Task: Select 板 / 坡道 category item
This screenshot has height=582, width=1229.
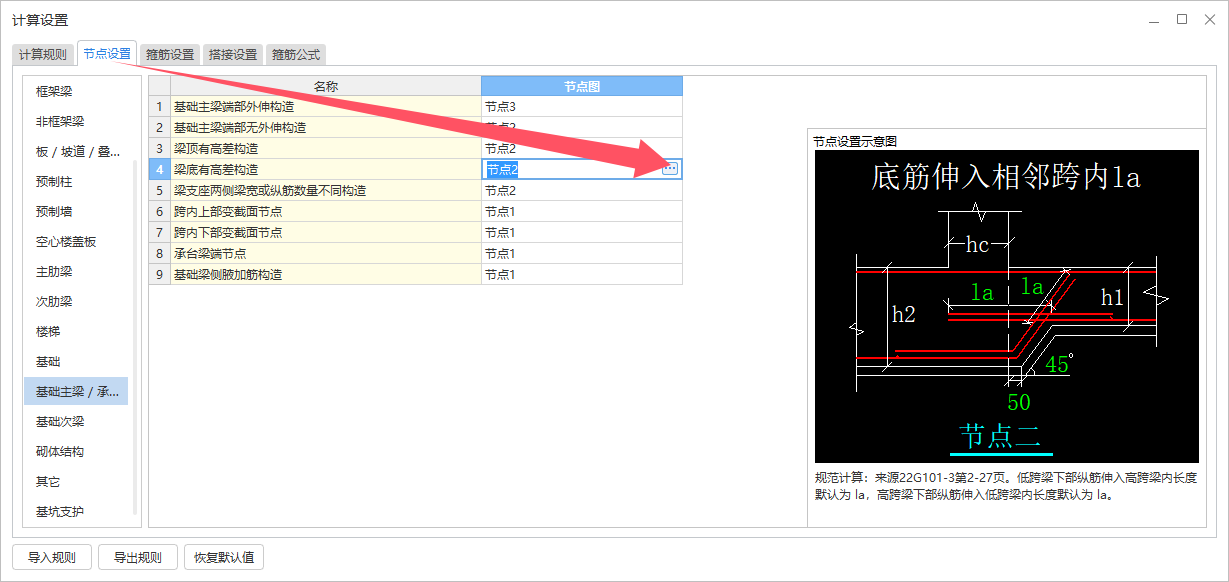Action: [76, 151]
